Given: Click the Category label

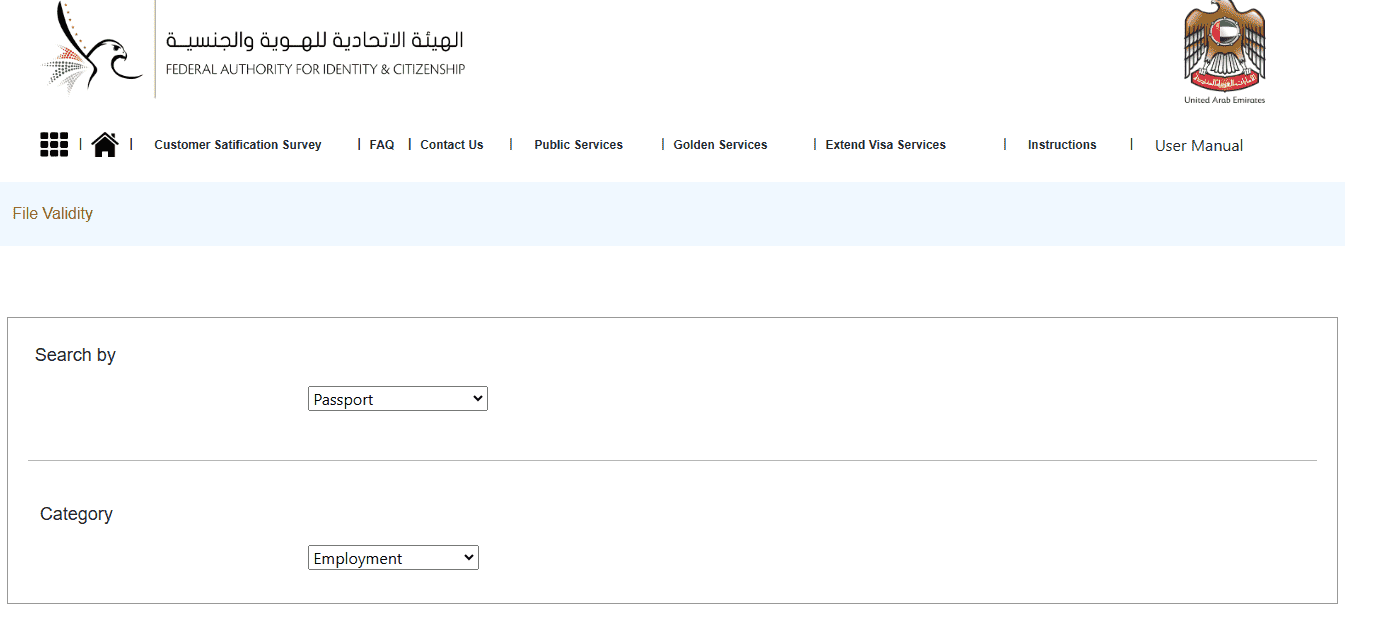Looking at the screenshot, I should coord(76,513).
